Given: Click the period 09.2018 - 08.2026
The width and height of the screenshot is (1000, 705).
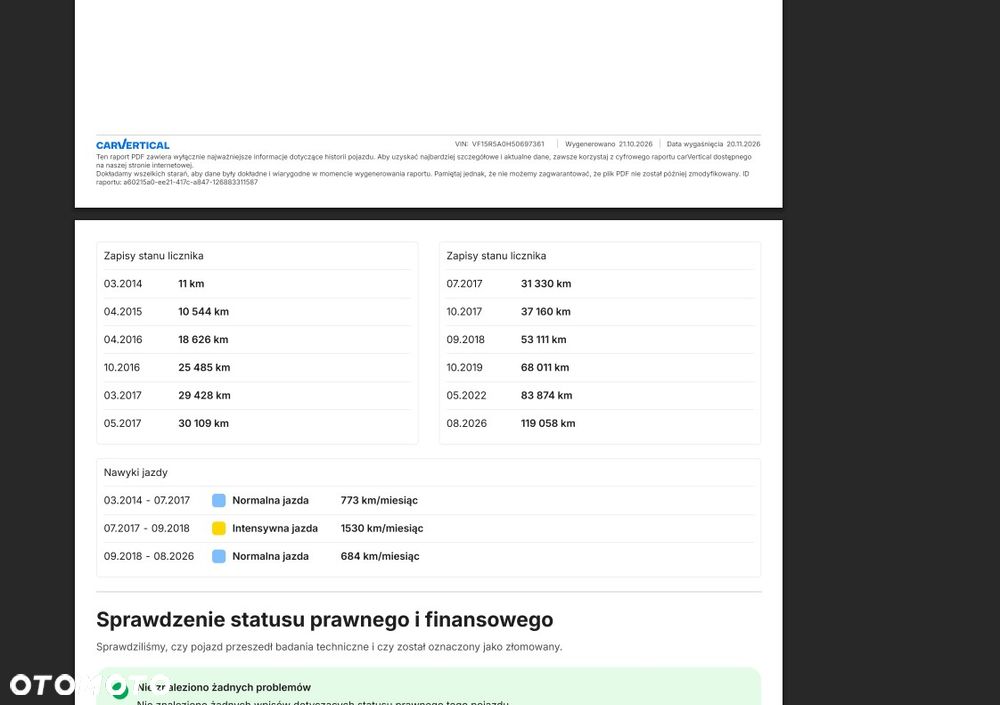Looking at the screenshot, I should point(149,556).
